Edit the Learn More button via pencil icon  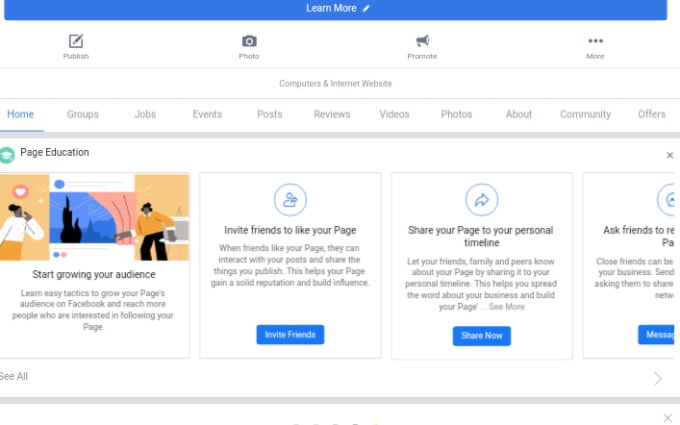[366, 8]
